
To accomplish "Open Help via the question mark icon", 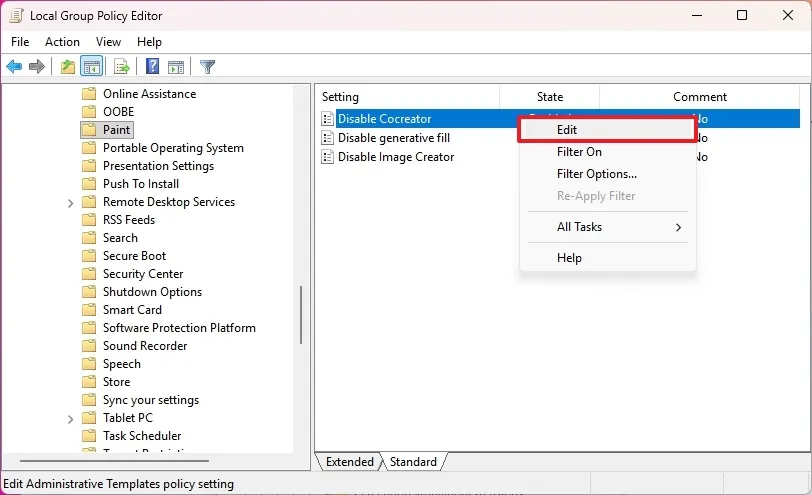I will coord(152,67).
